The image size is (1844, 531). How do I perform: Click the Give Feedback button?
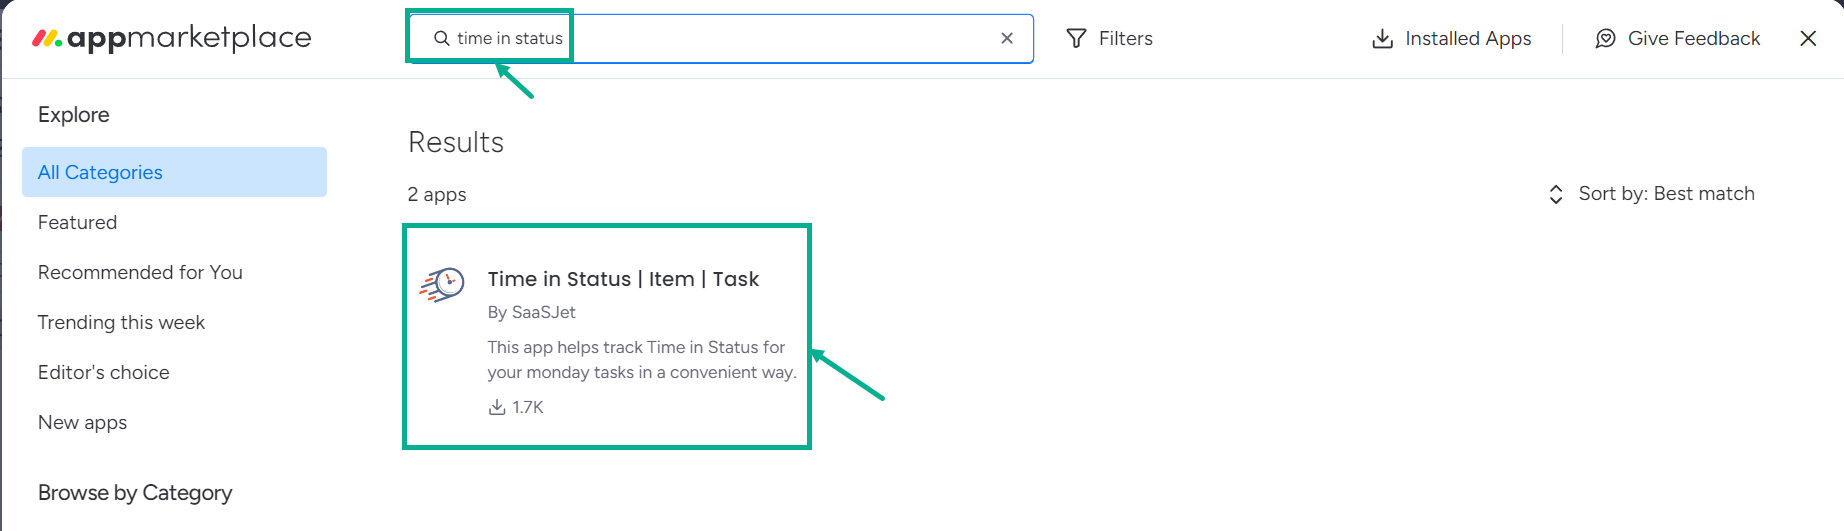[x=1678, y=38]
